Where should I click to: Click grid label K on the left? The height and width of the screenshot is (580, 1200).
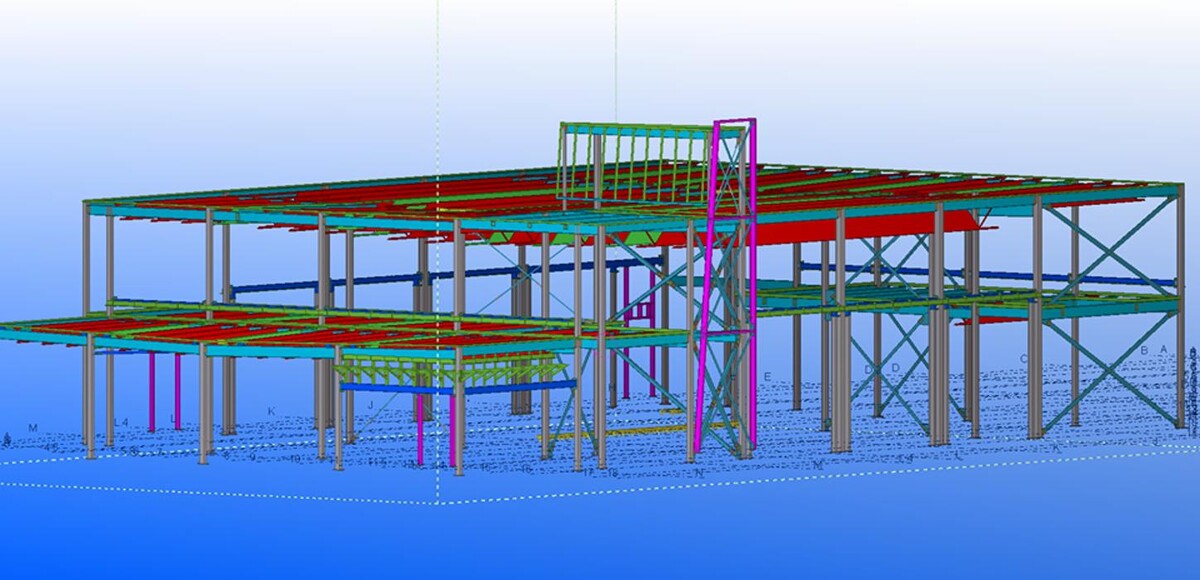(x=271, y=411)
